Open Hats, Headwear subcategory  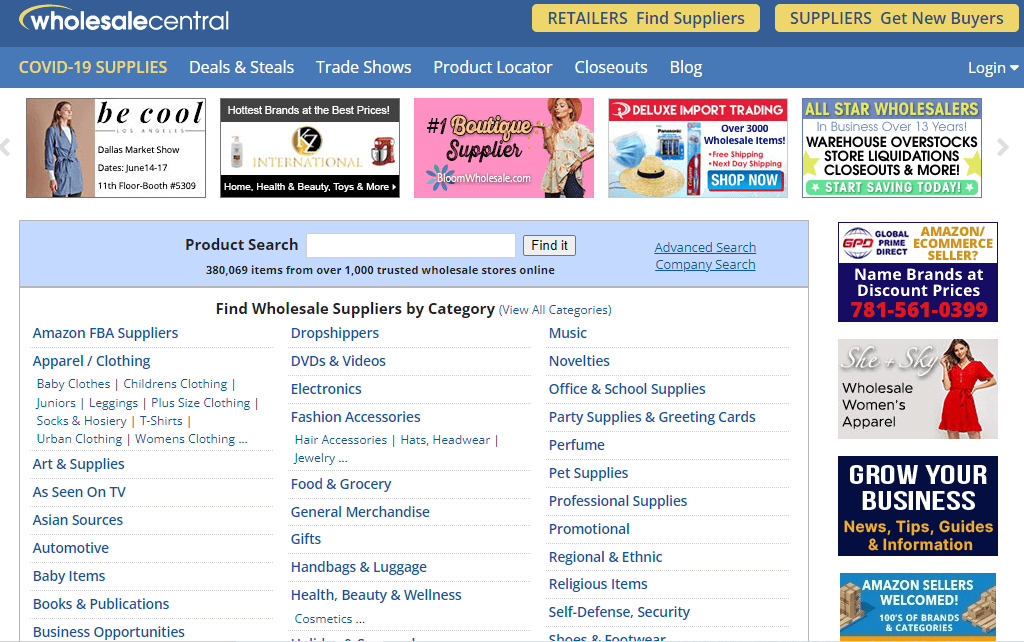(445, 440)
